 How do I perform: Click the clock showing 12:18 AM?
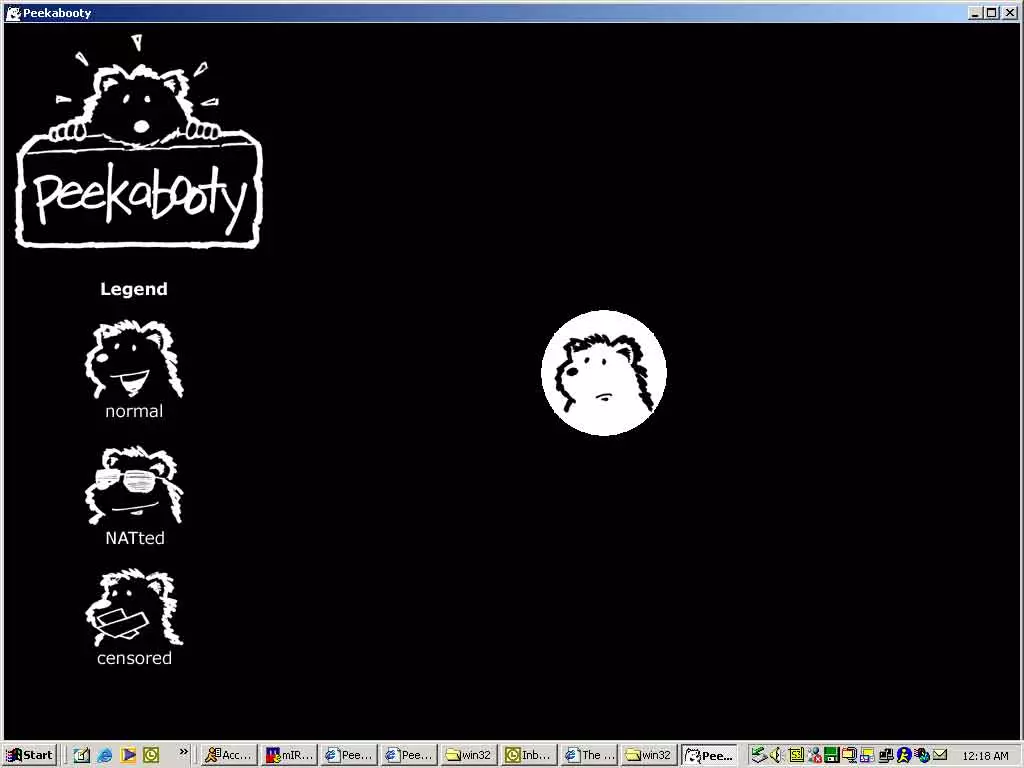[x=986, y=755]
